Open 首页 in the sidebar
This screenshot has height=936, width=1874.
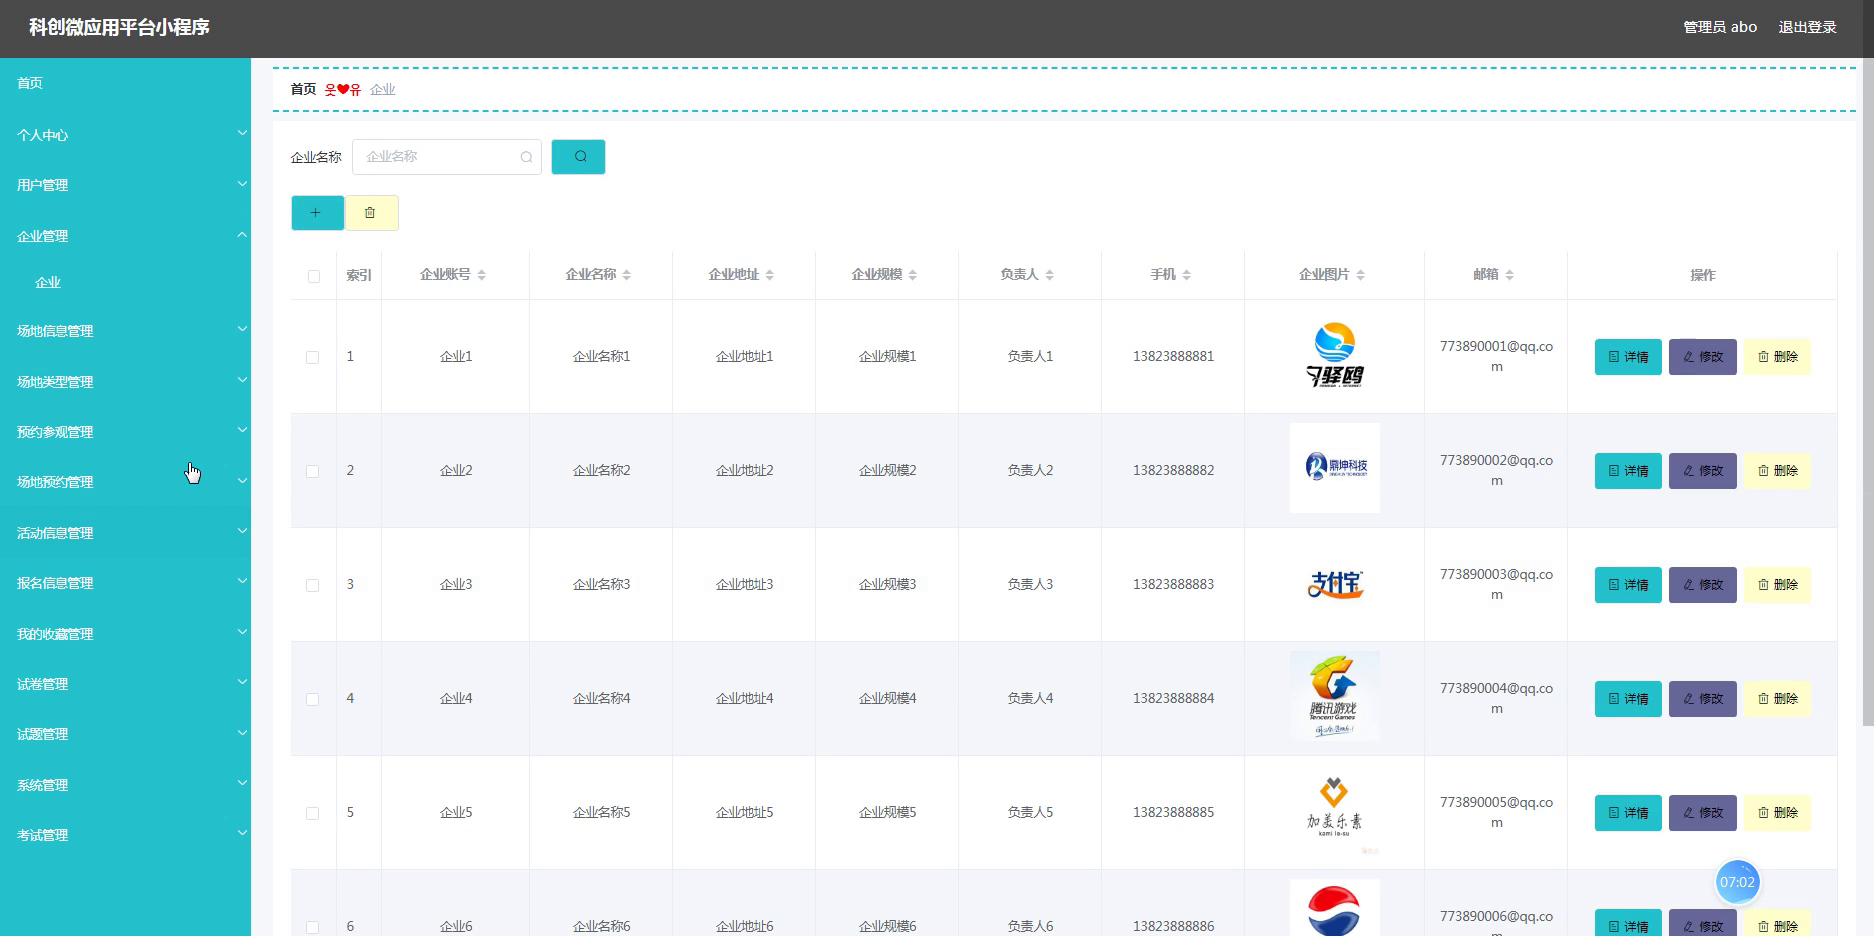(x=125, y=83)
